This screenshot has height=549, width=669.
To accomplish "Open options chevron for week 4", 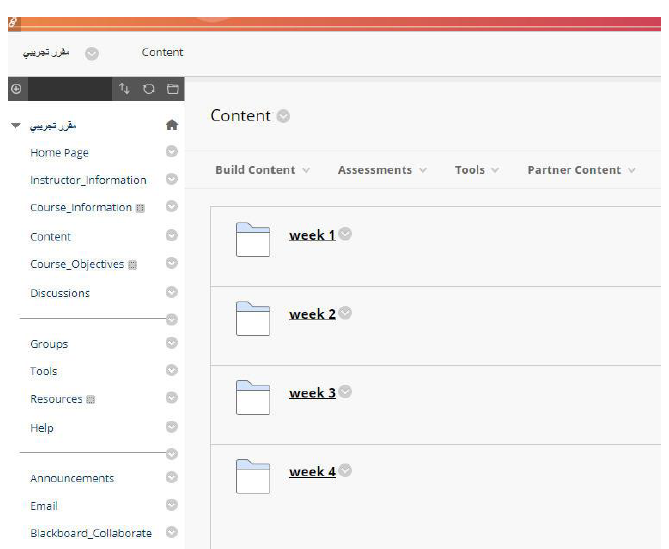I will point(345,470).
